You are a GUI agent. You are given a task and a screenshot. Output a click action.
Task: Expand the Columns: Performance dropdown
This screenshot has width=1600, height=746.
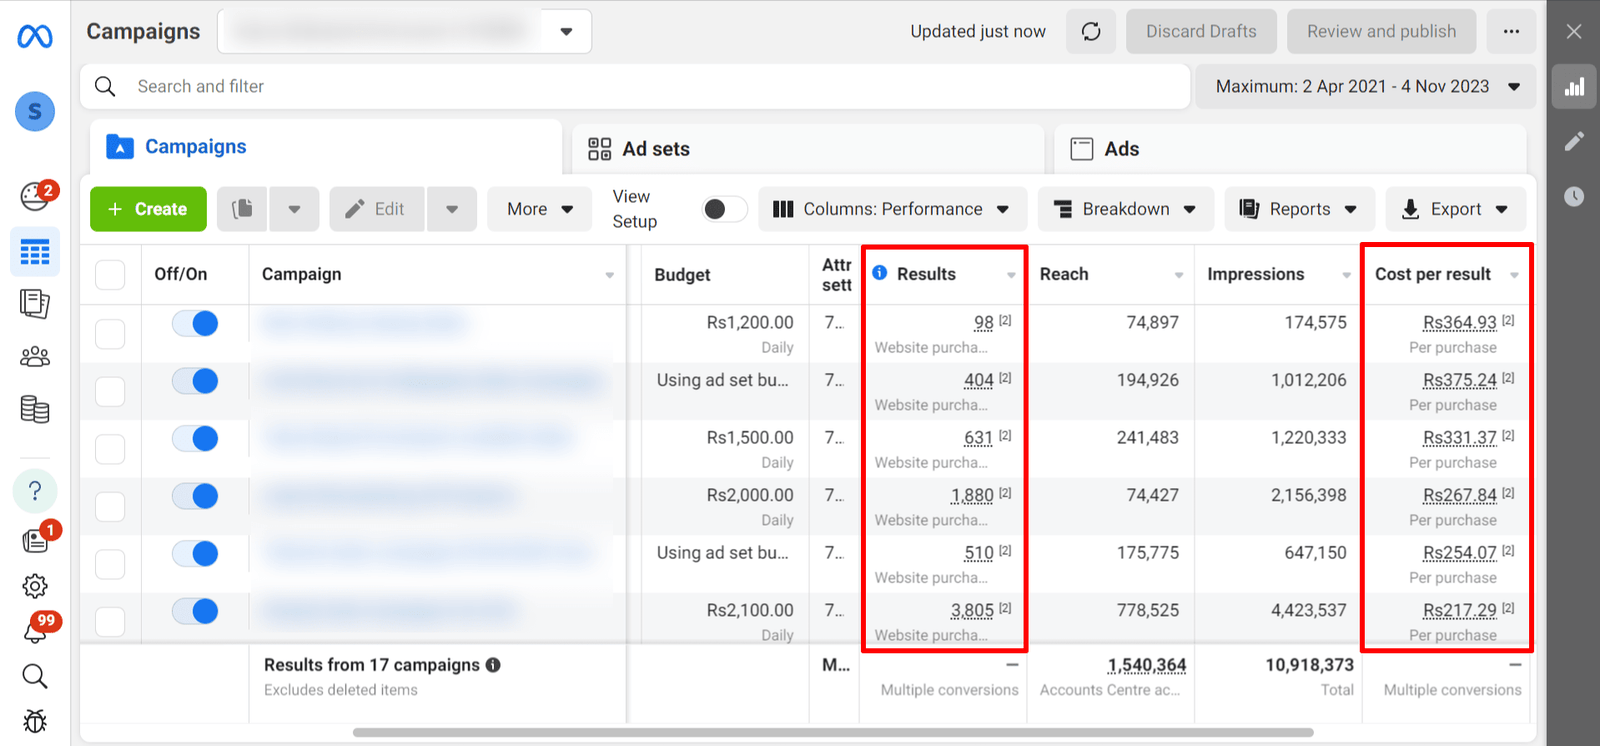click(x=892, y=209)
